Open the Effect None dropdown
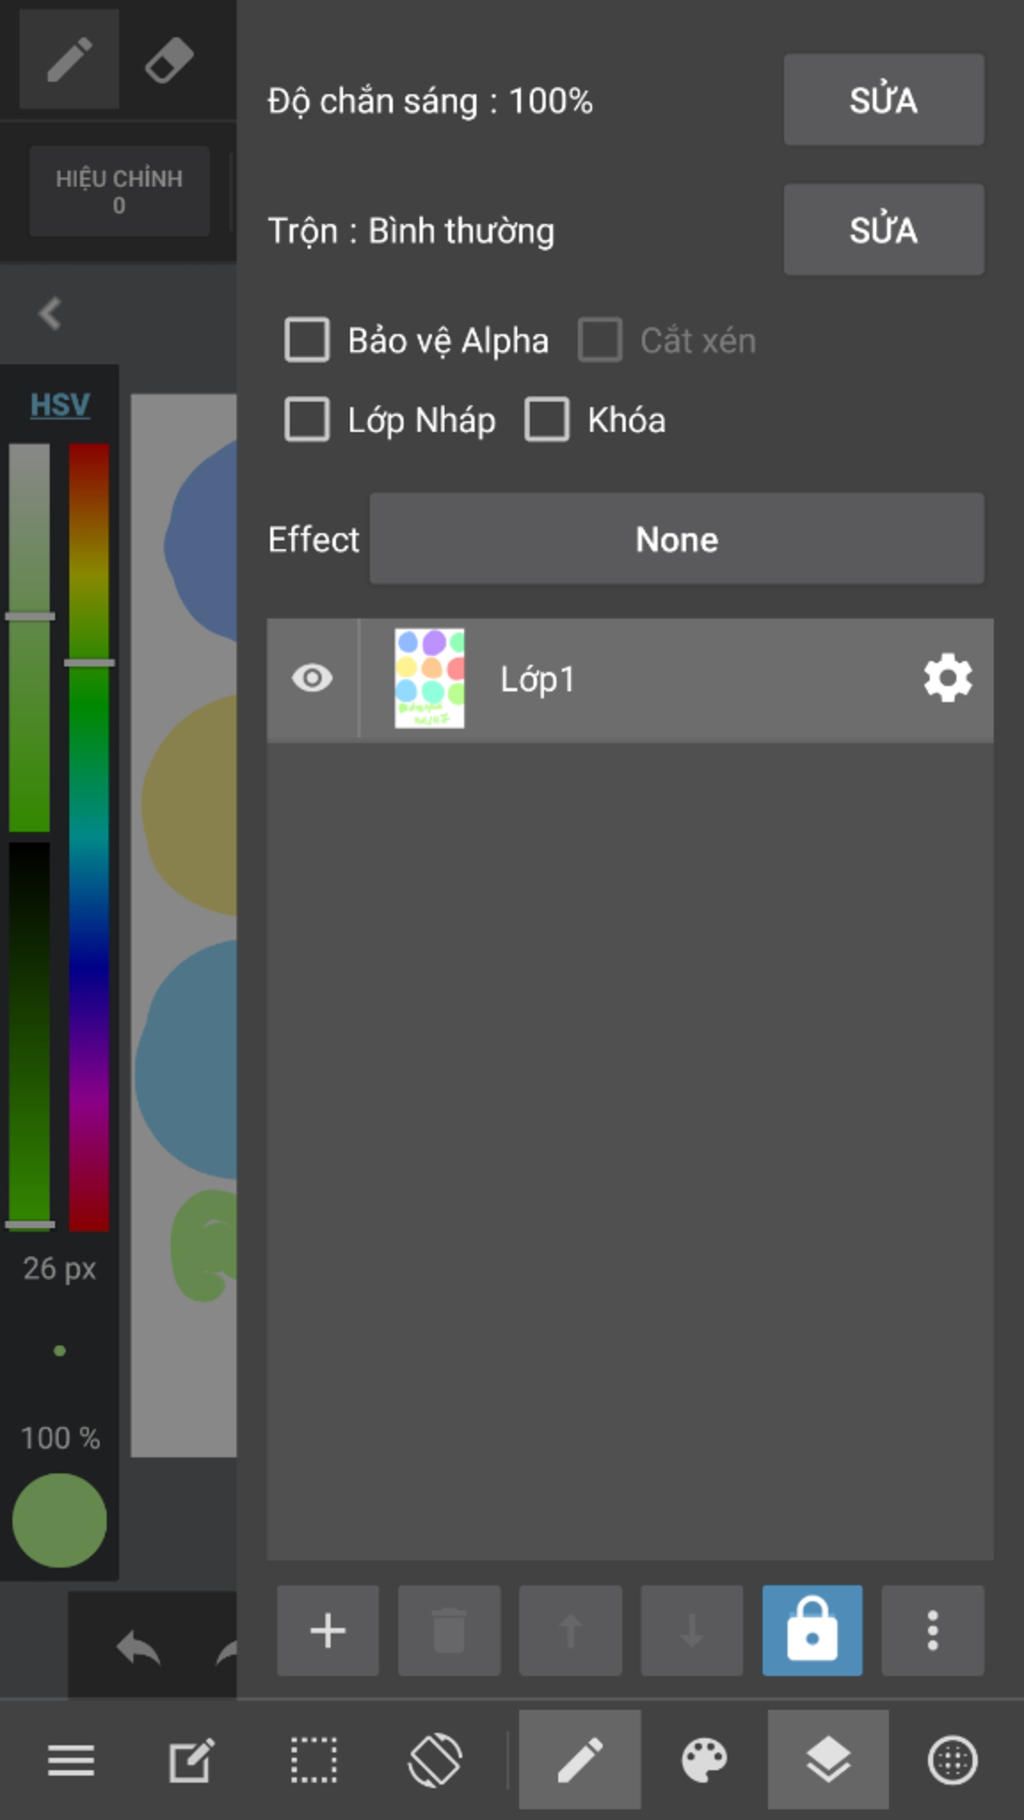This screenshot has width=1024, height=1820. click(x=677, y=539)
